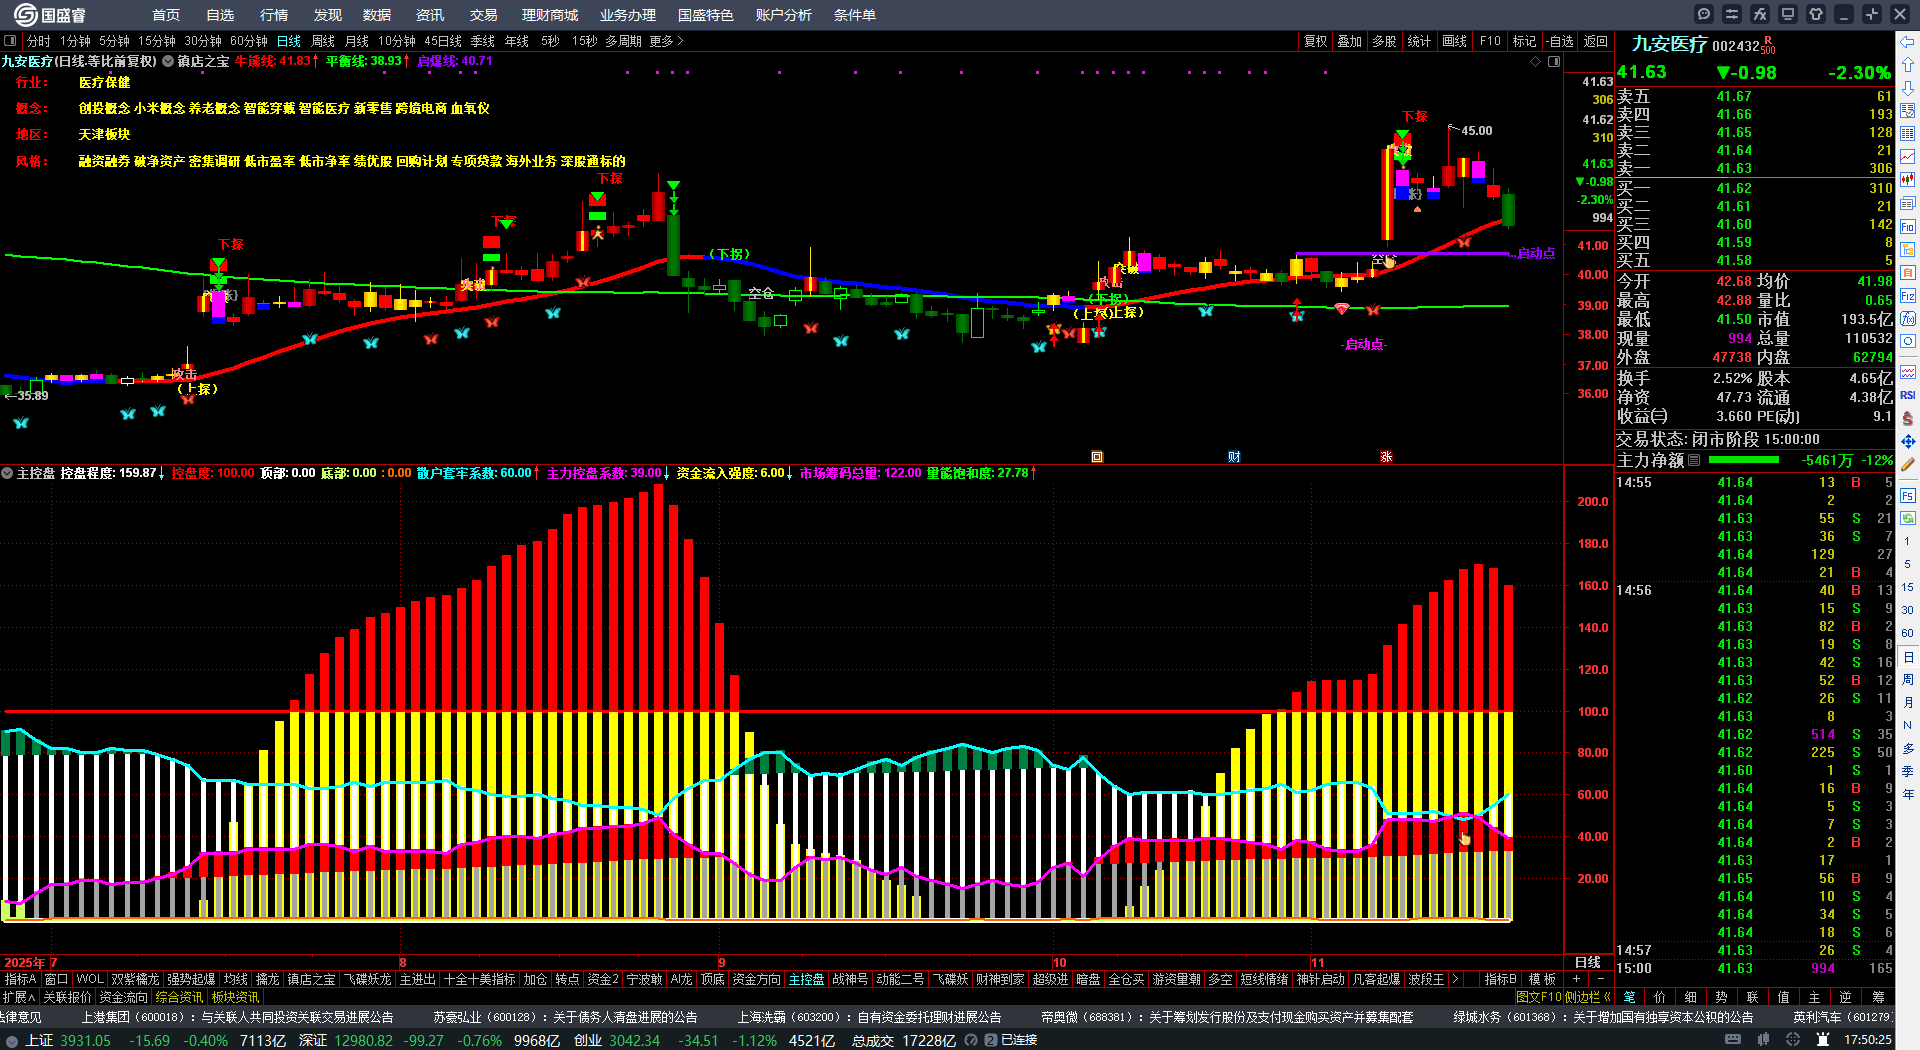Screen dimensions: 1920x1050
Task: Click the 返回 button
Action: tap(1596, 41)
